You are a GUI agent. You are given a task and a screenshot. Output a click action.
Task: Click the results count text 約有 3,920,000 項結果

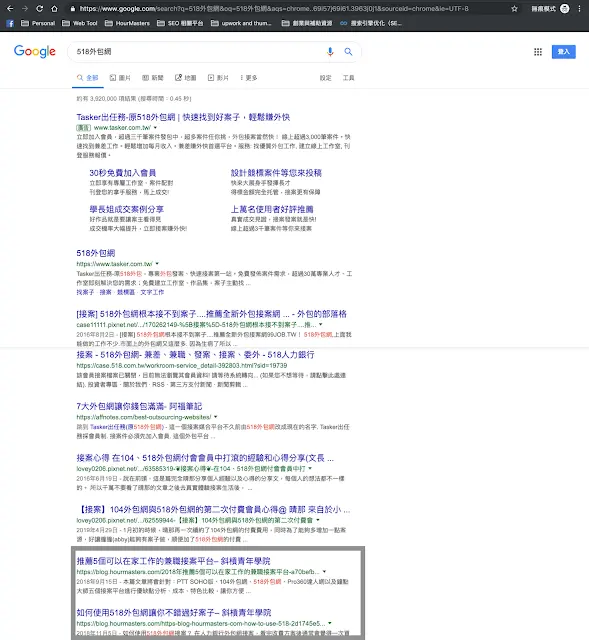point(134,99)
